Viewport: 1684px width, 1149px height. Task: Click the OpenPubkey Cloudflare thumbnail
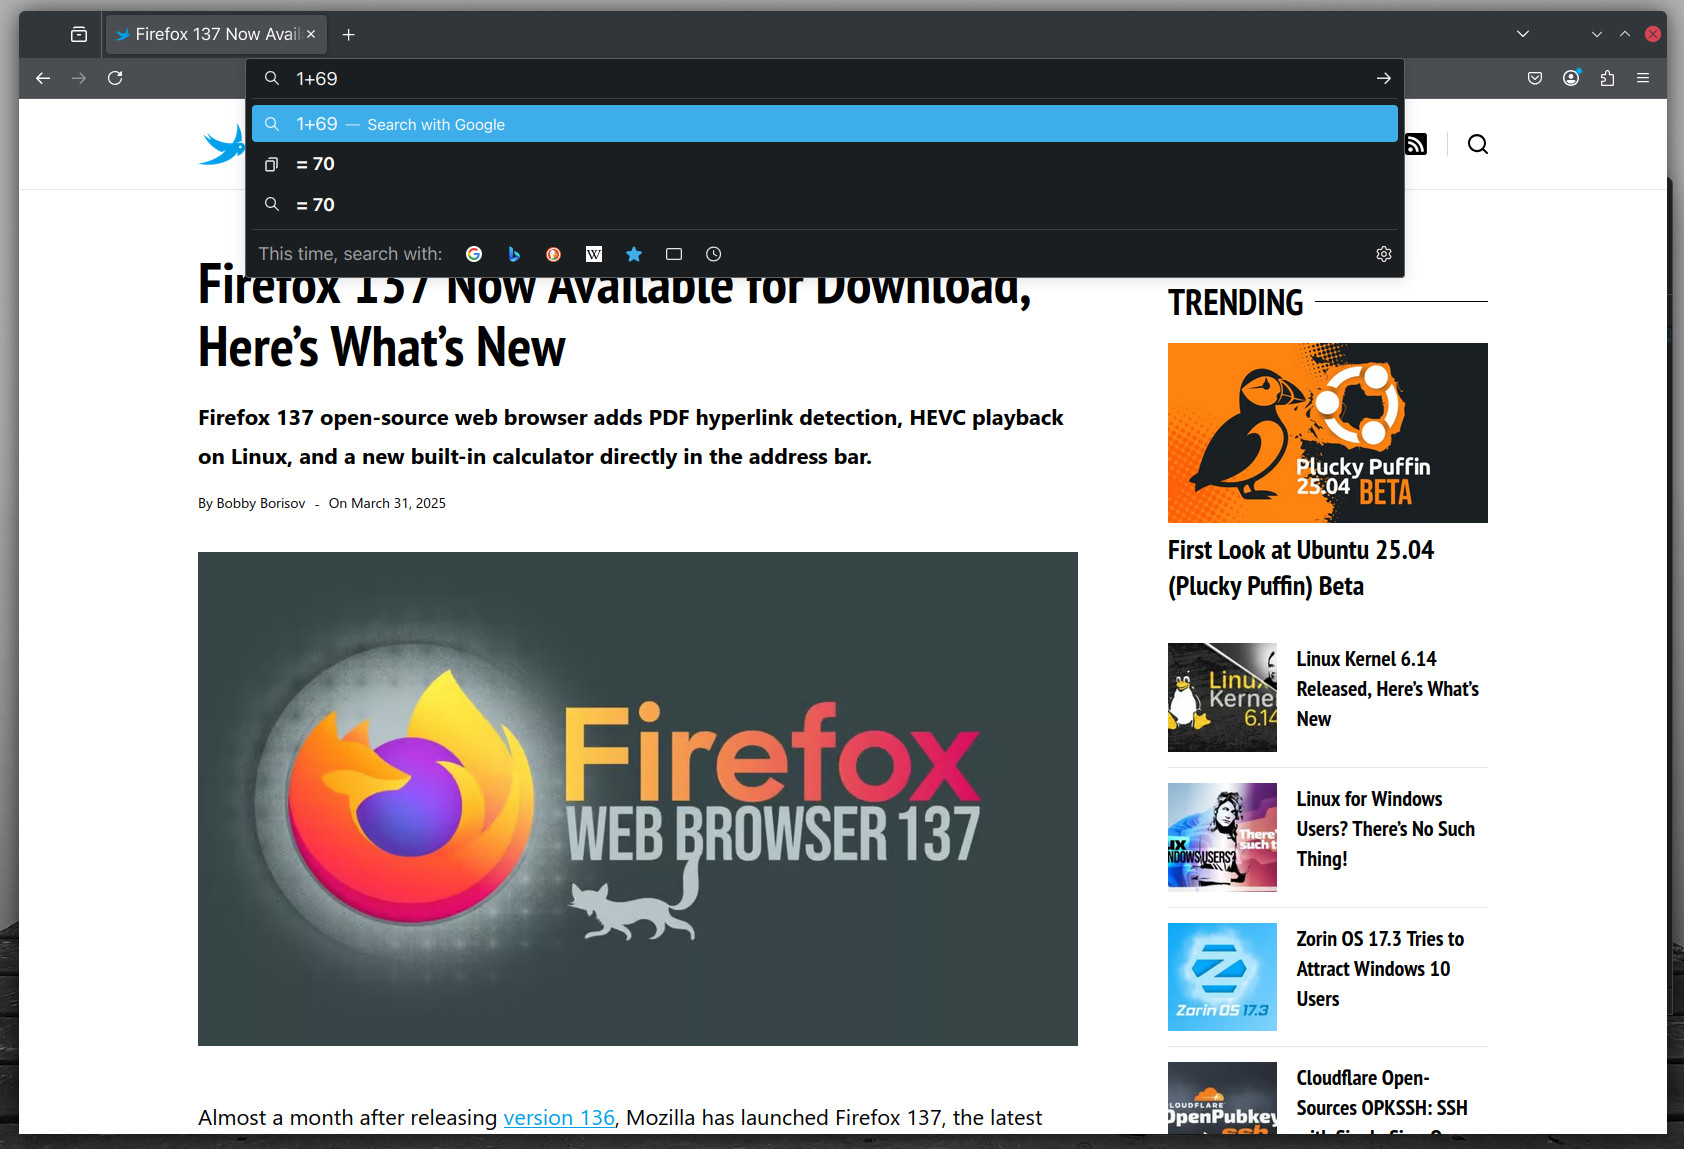click(1222, 1098)
